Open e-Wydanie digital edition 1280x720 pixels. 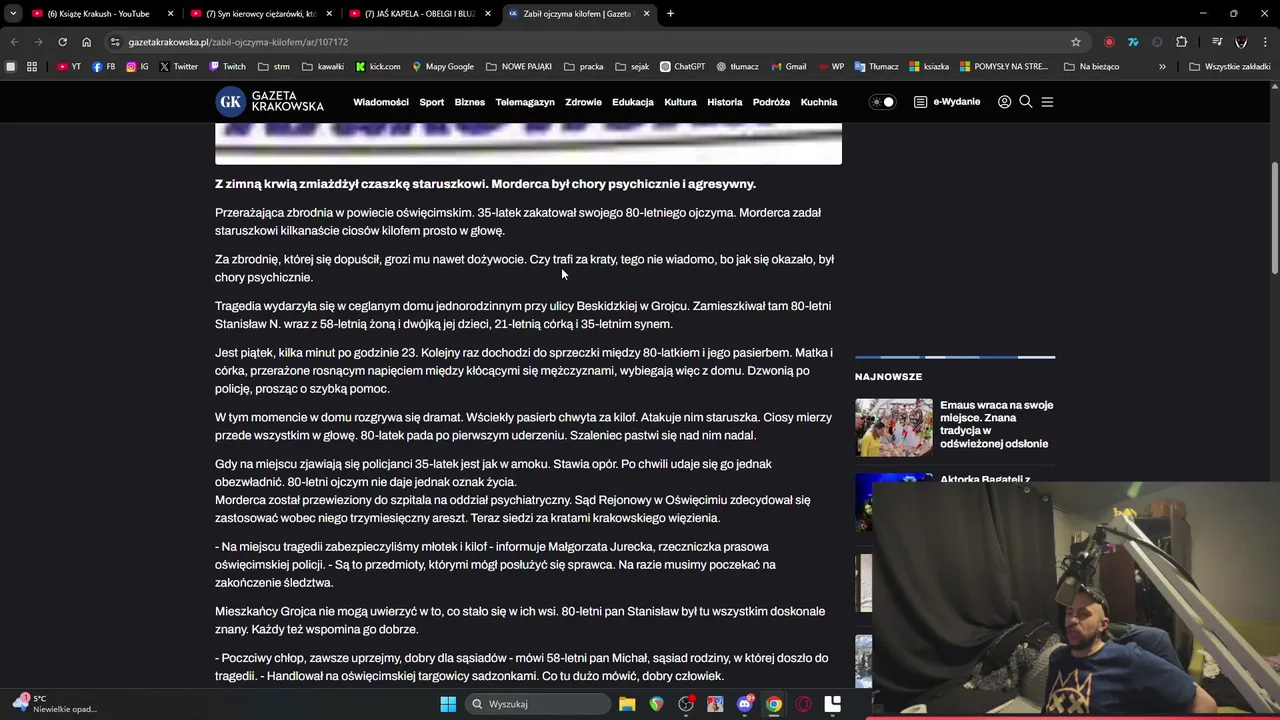pos(947,102)
